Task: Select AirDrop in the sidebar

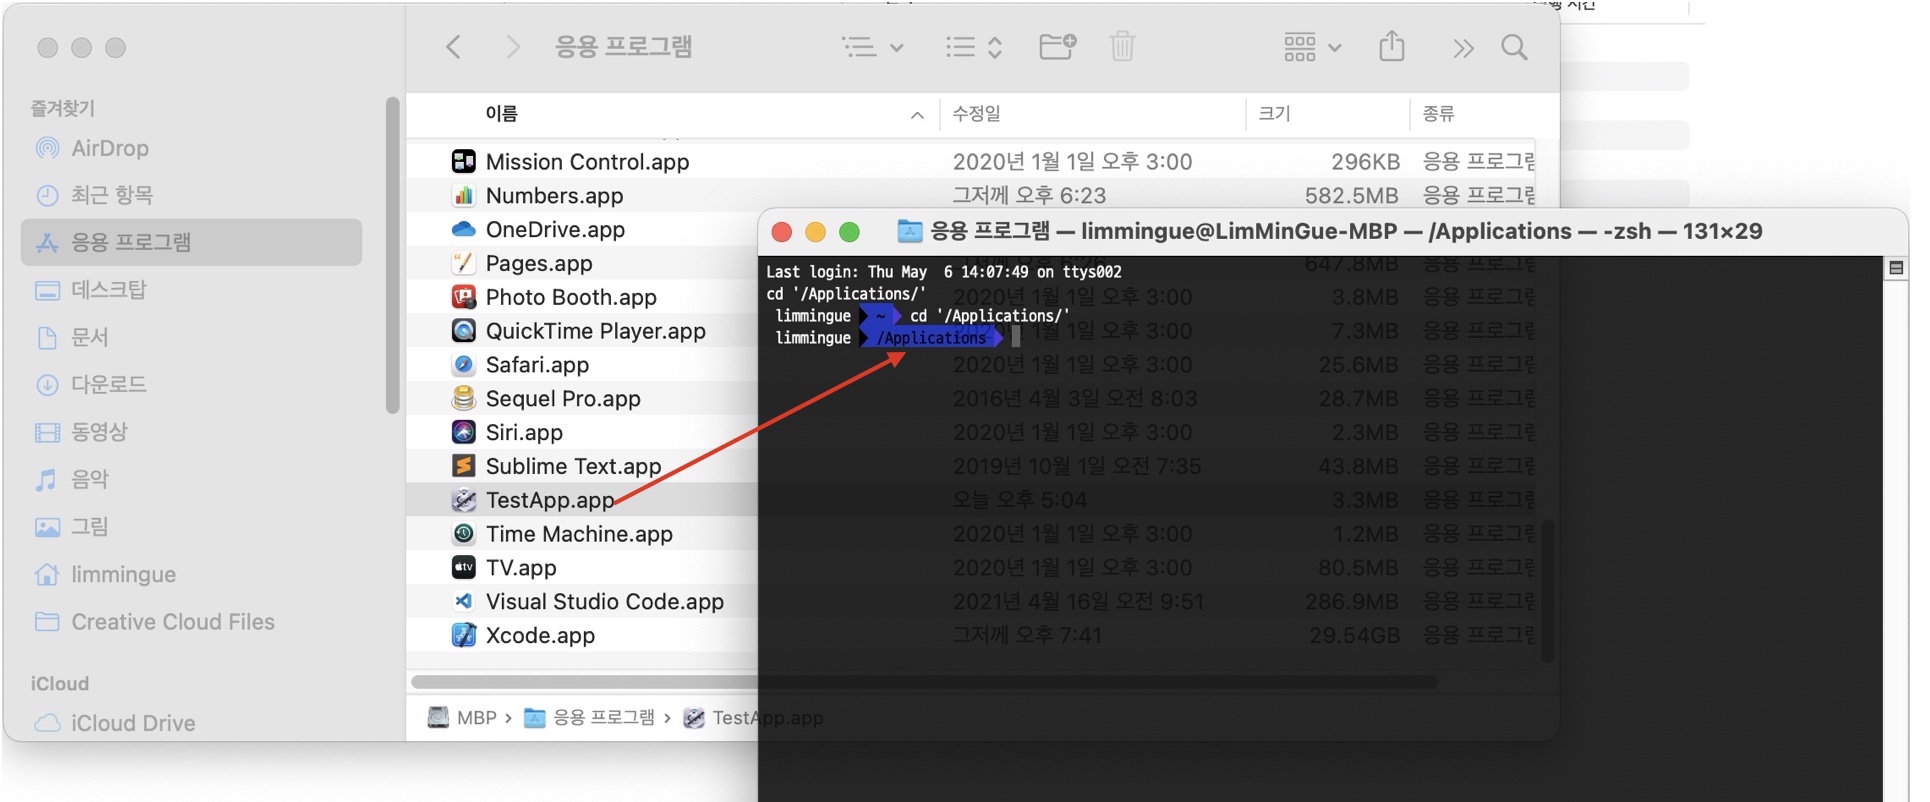Action: (x=110, y=148)
